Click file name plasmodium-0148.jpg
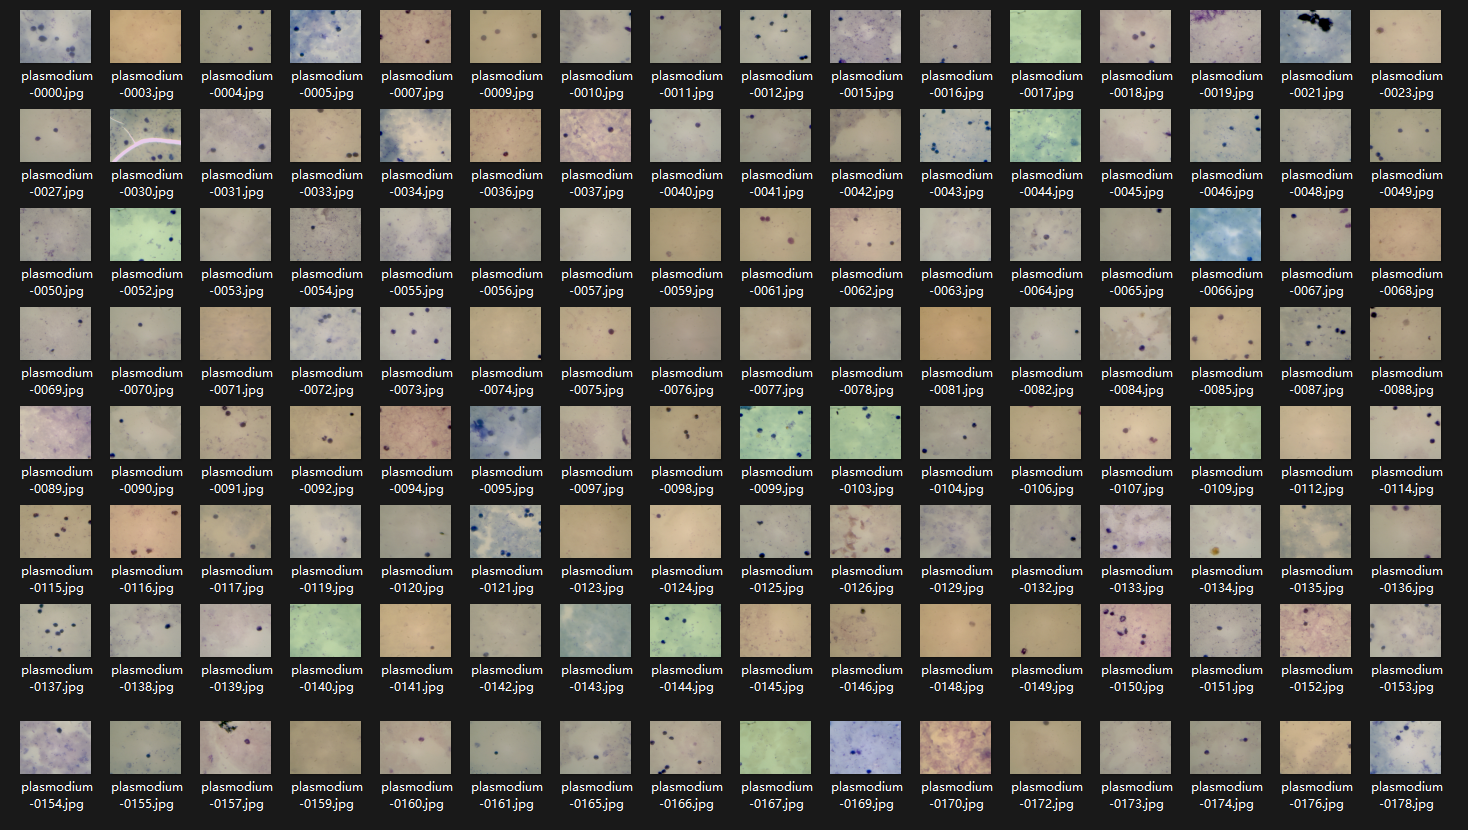This screenshot has width=1468, height=830. tap(957, 678)
